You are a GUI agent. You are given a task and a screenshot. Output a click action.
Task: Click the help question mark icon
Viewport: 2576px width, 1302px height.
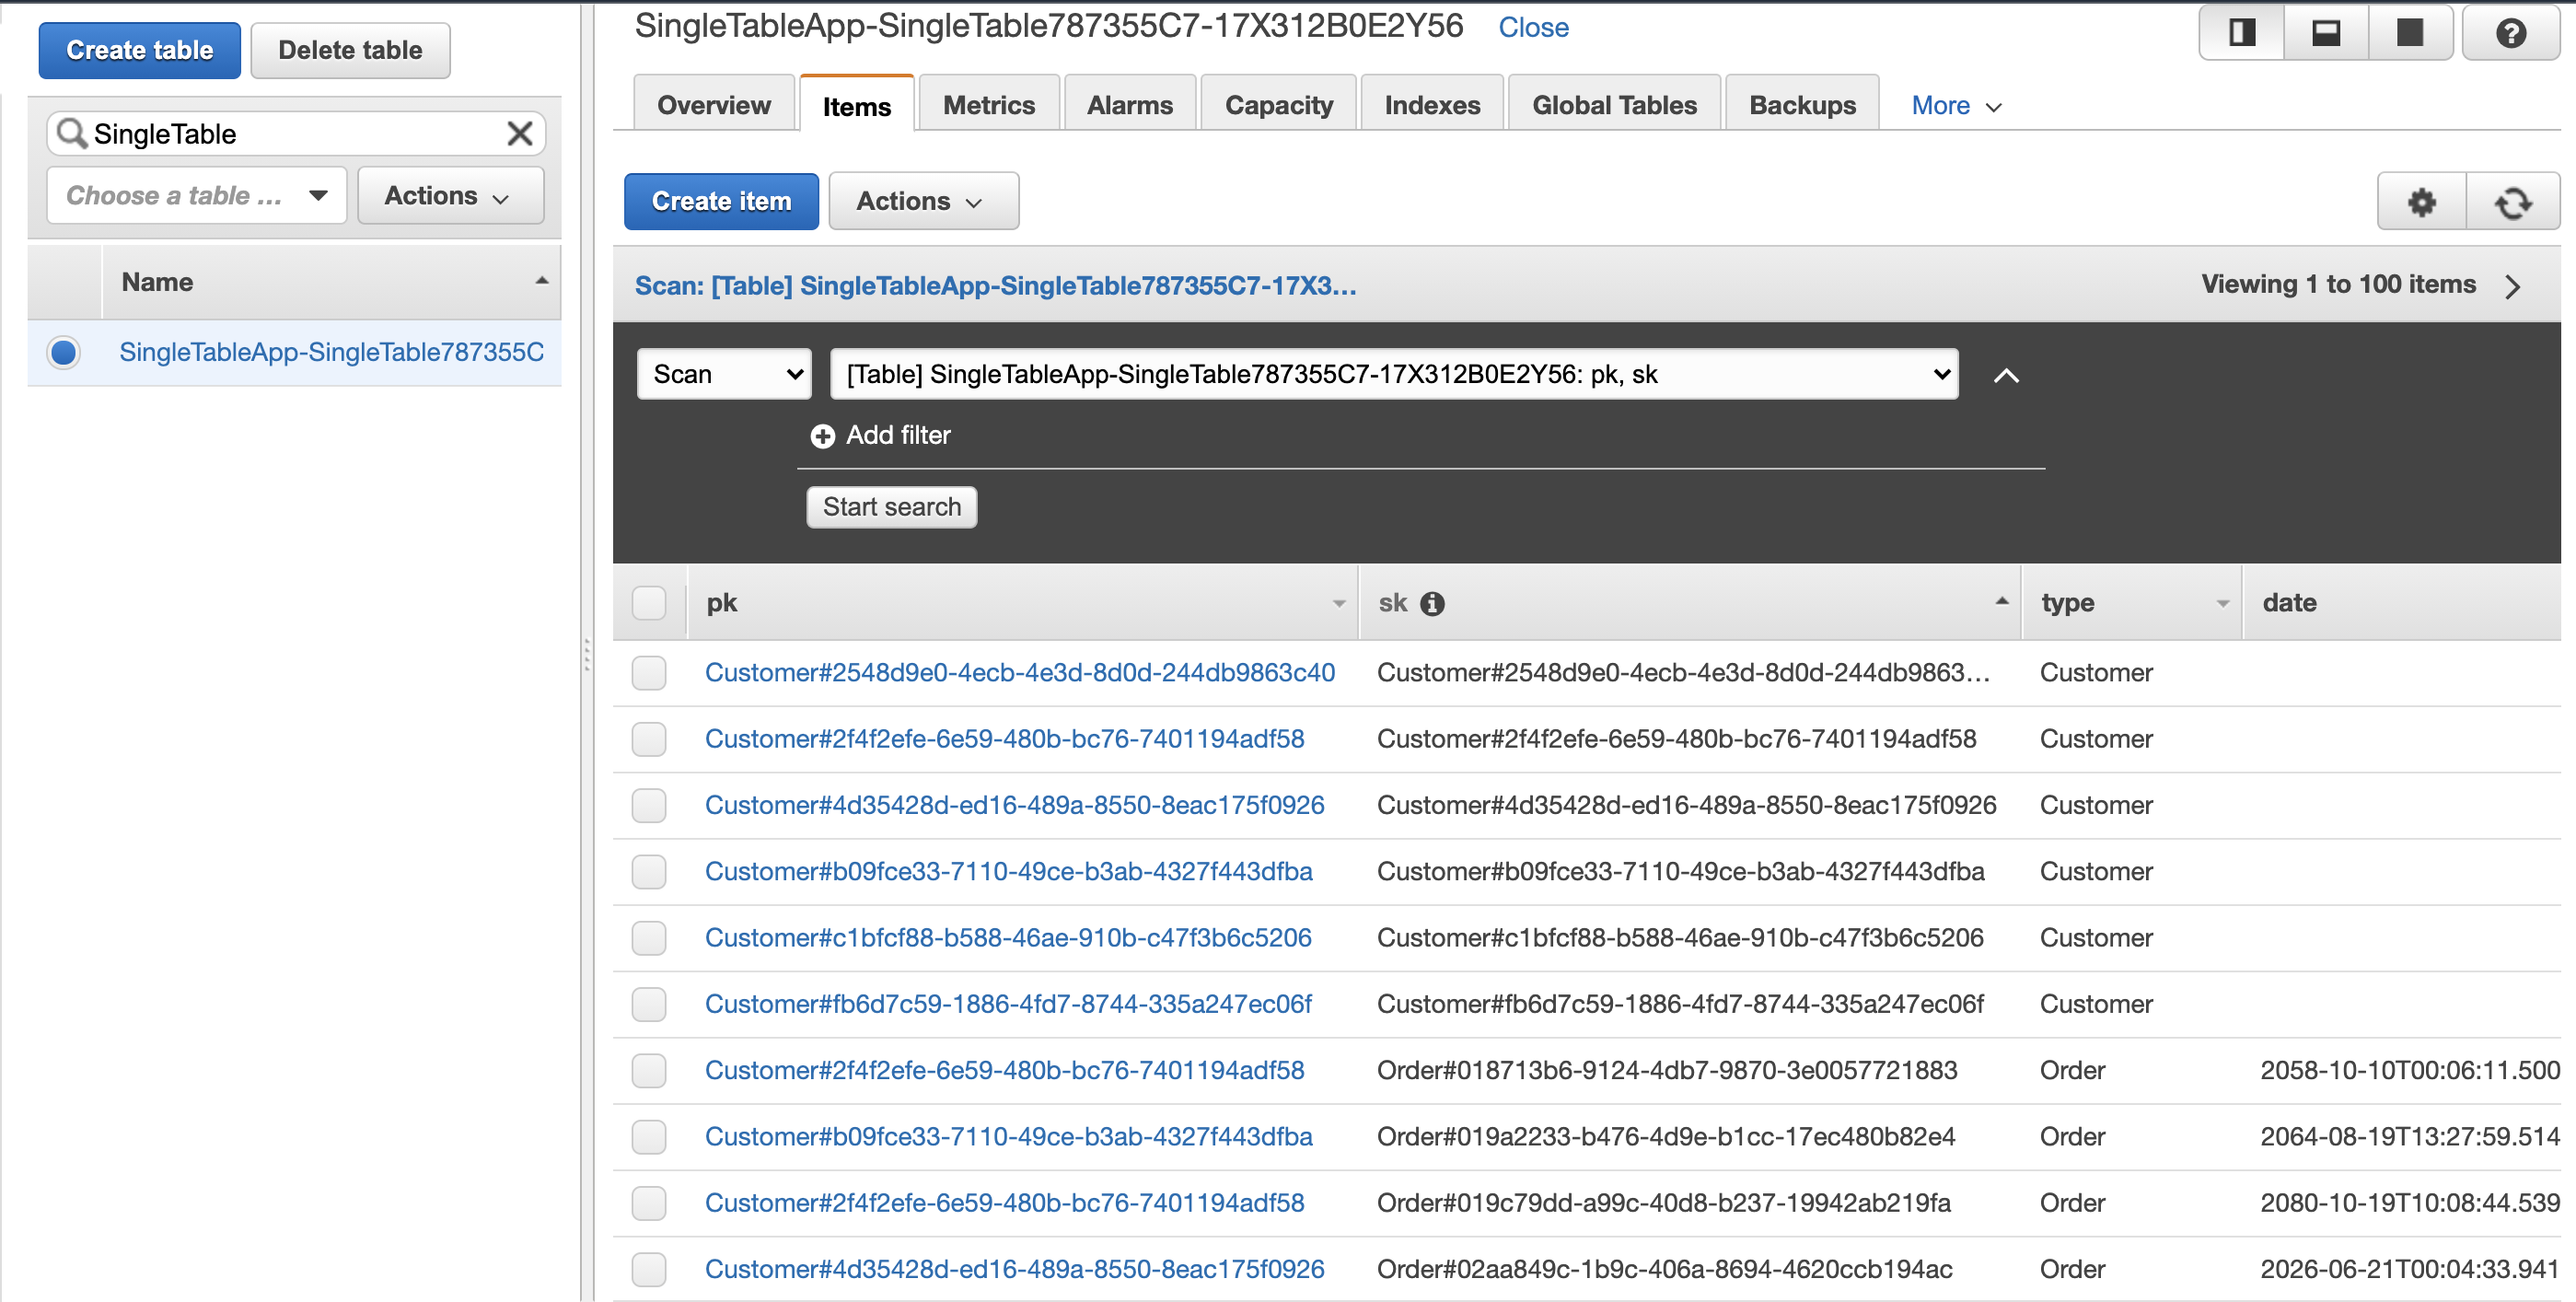(x=2510, y=33)
